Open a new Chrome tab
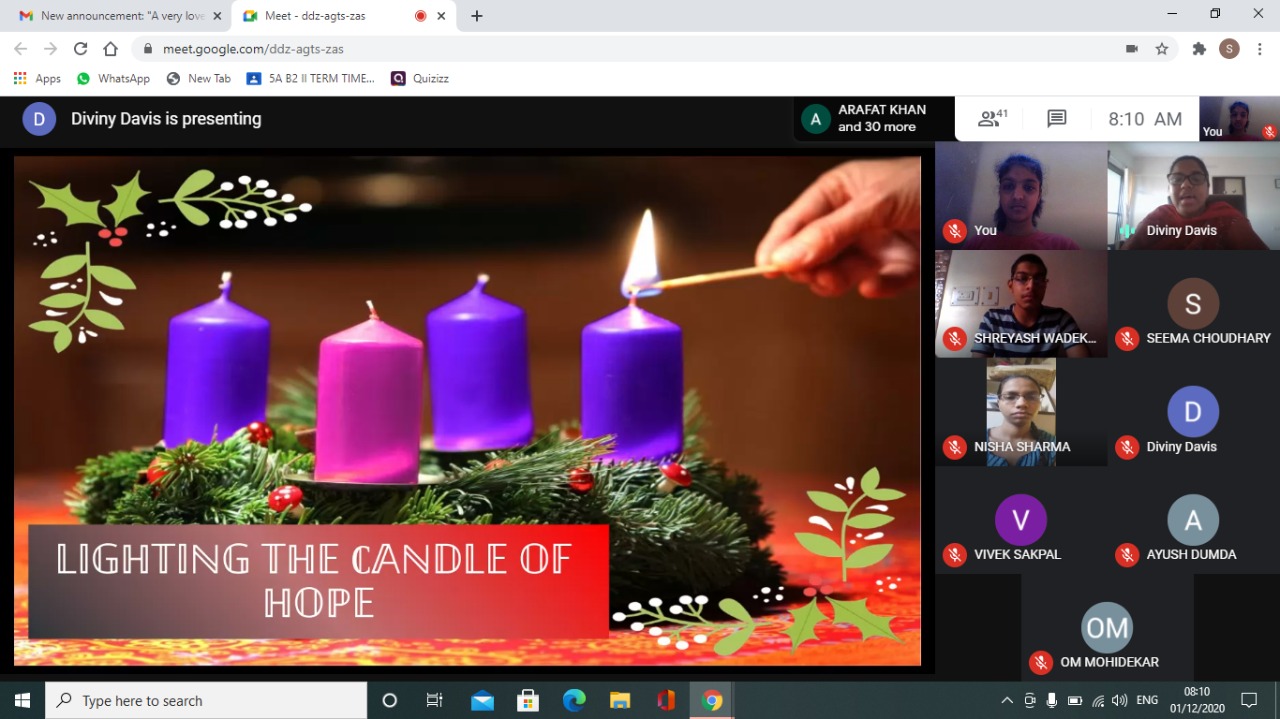 (477, 16)
